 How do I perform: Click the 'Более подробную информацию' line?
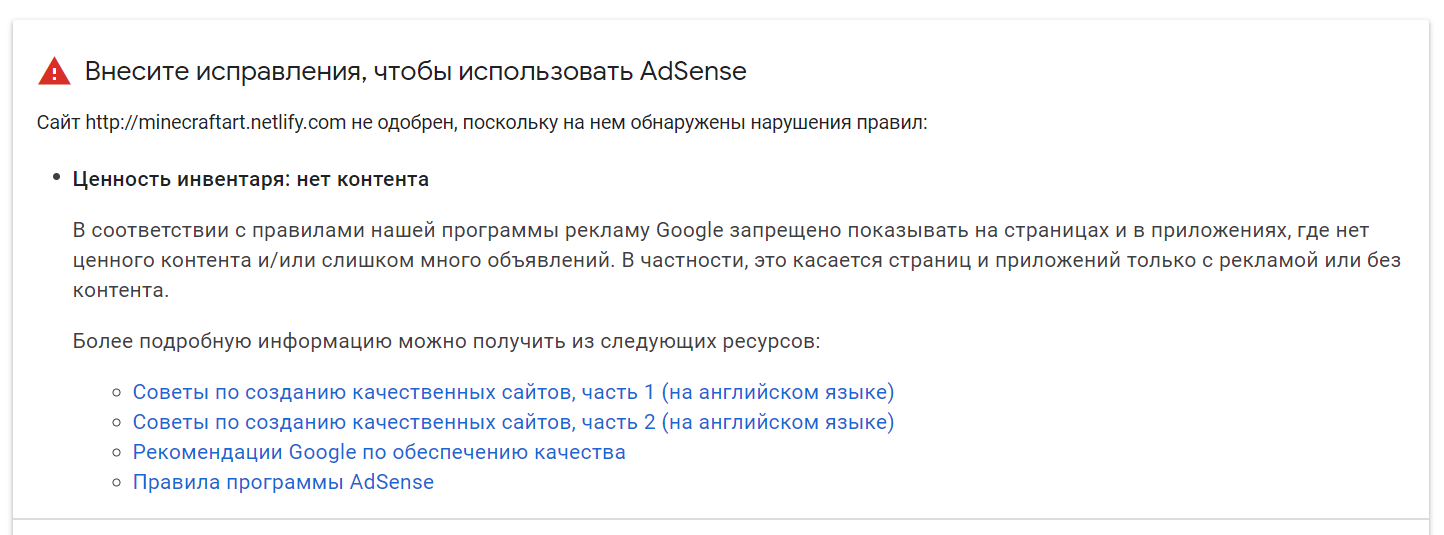pyautogui.click(x=446, y=341)
